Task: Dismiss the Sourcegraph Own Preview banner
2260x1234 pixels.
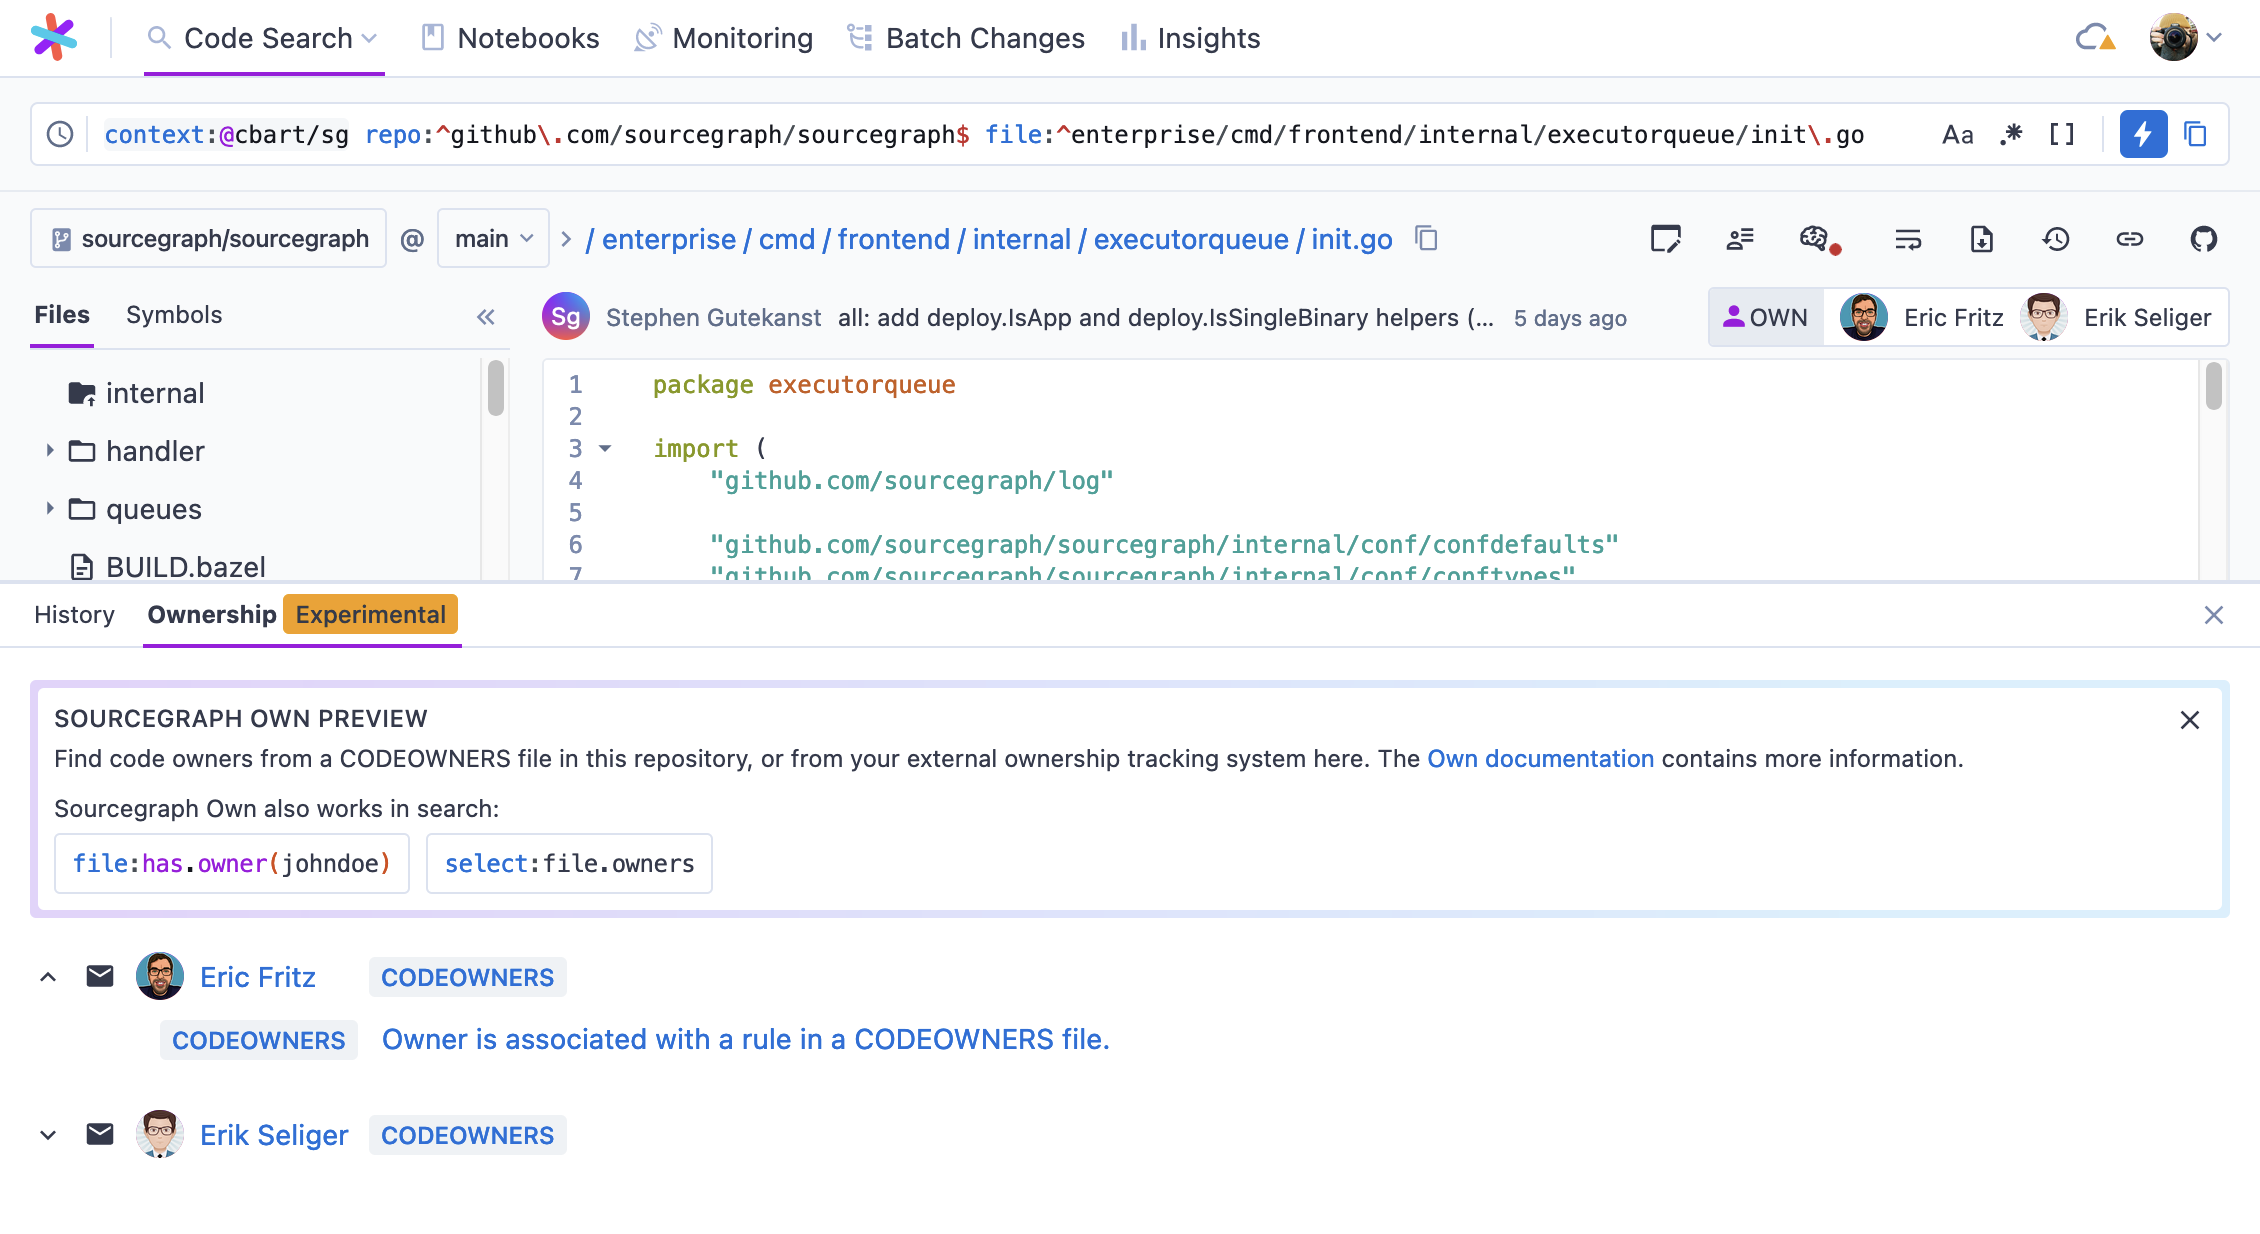Action: 2190,720
